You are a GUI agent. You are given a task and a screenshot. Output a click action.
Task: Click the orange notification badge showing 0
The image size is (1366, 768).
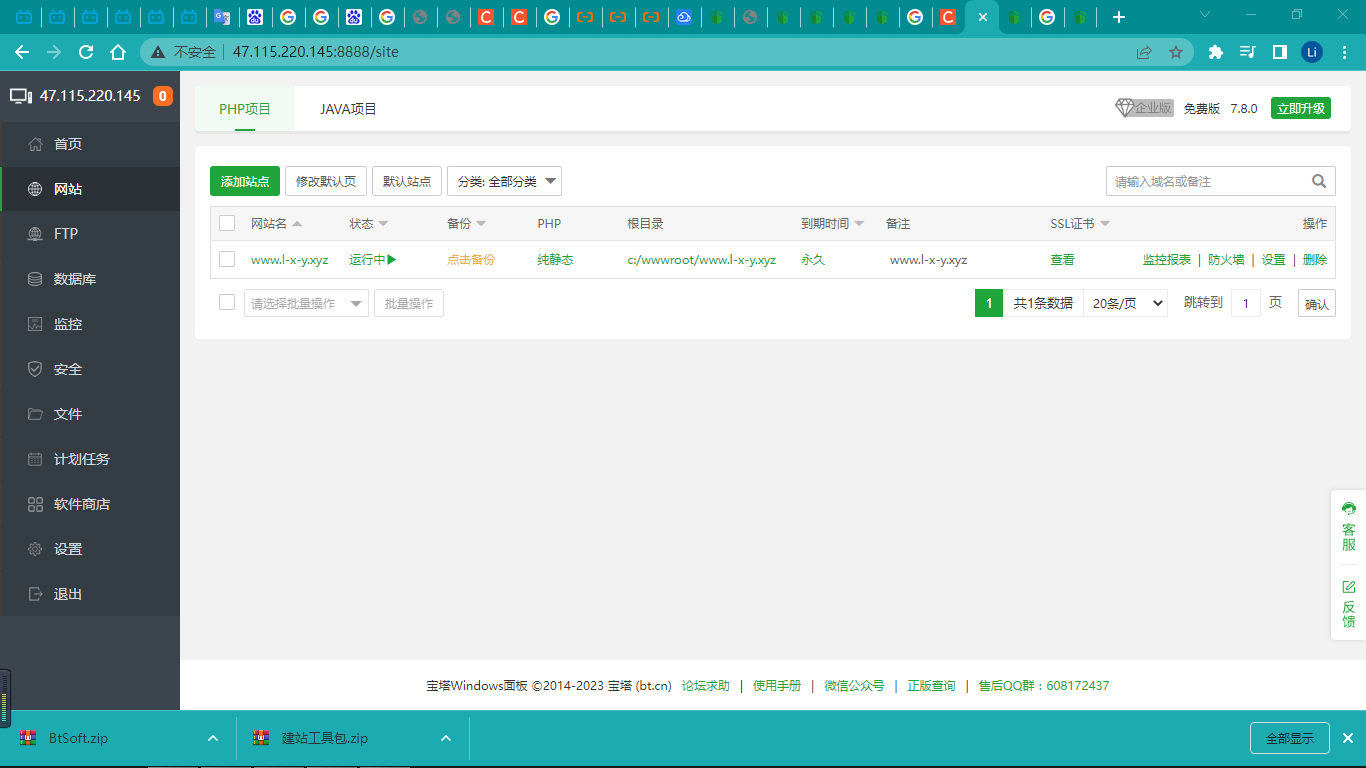tap(162, 96)
